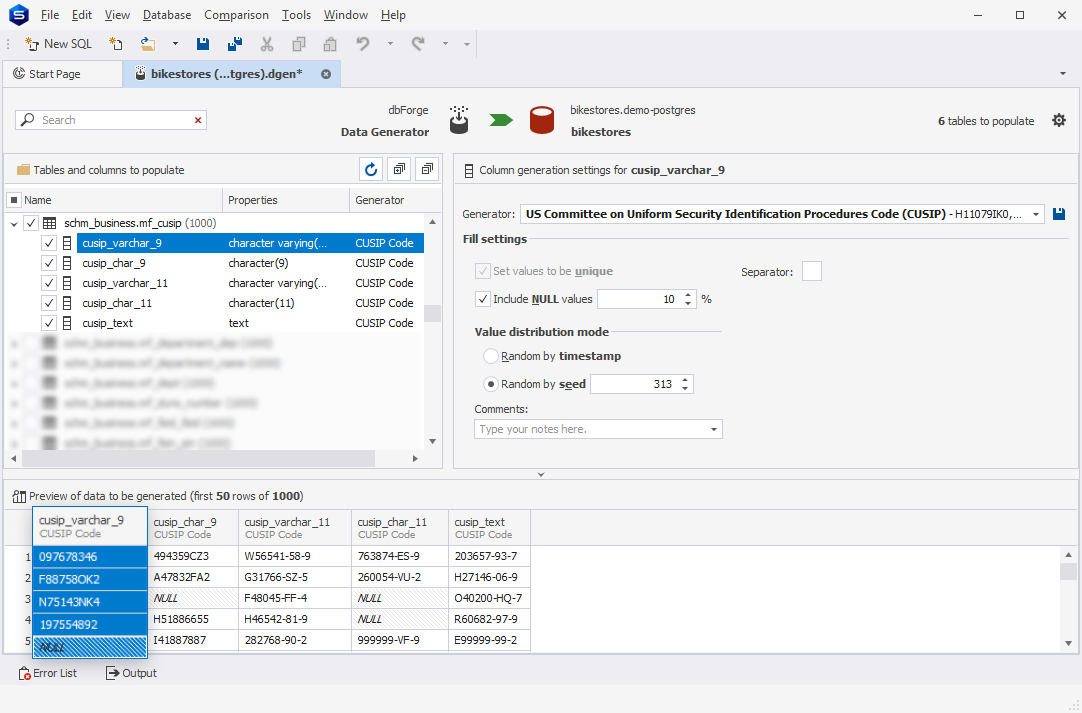The width and height of the screenshot is (1082, 713).
Task: Click the table icon for schm_business.mf_cusip
Action: (50, 223)
